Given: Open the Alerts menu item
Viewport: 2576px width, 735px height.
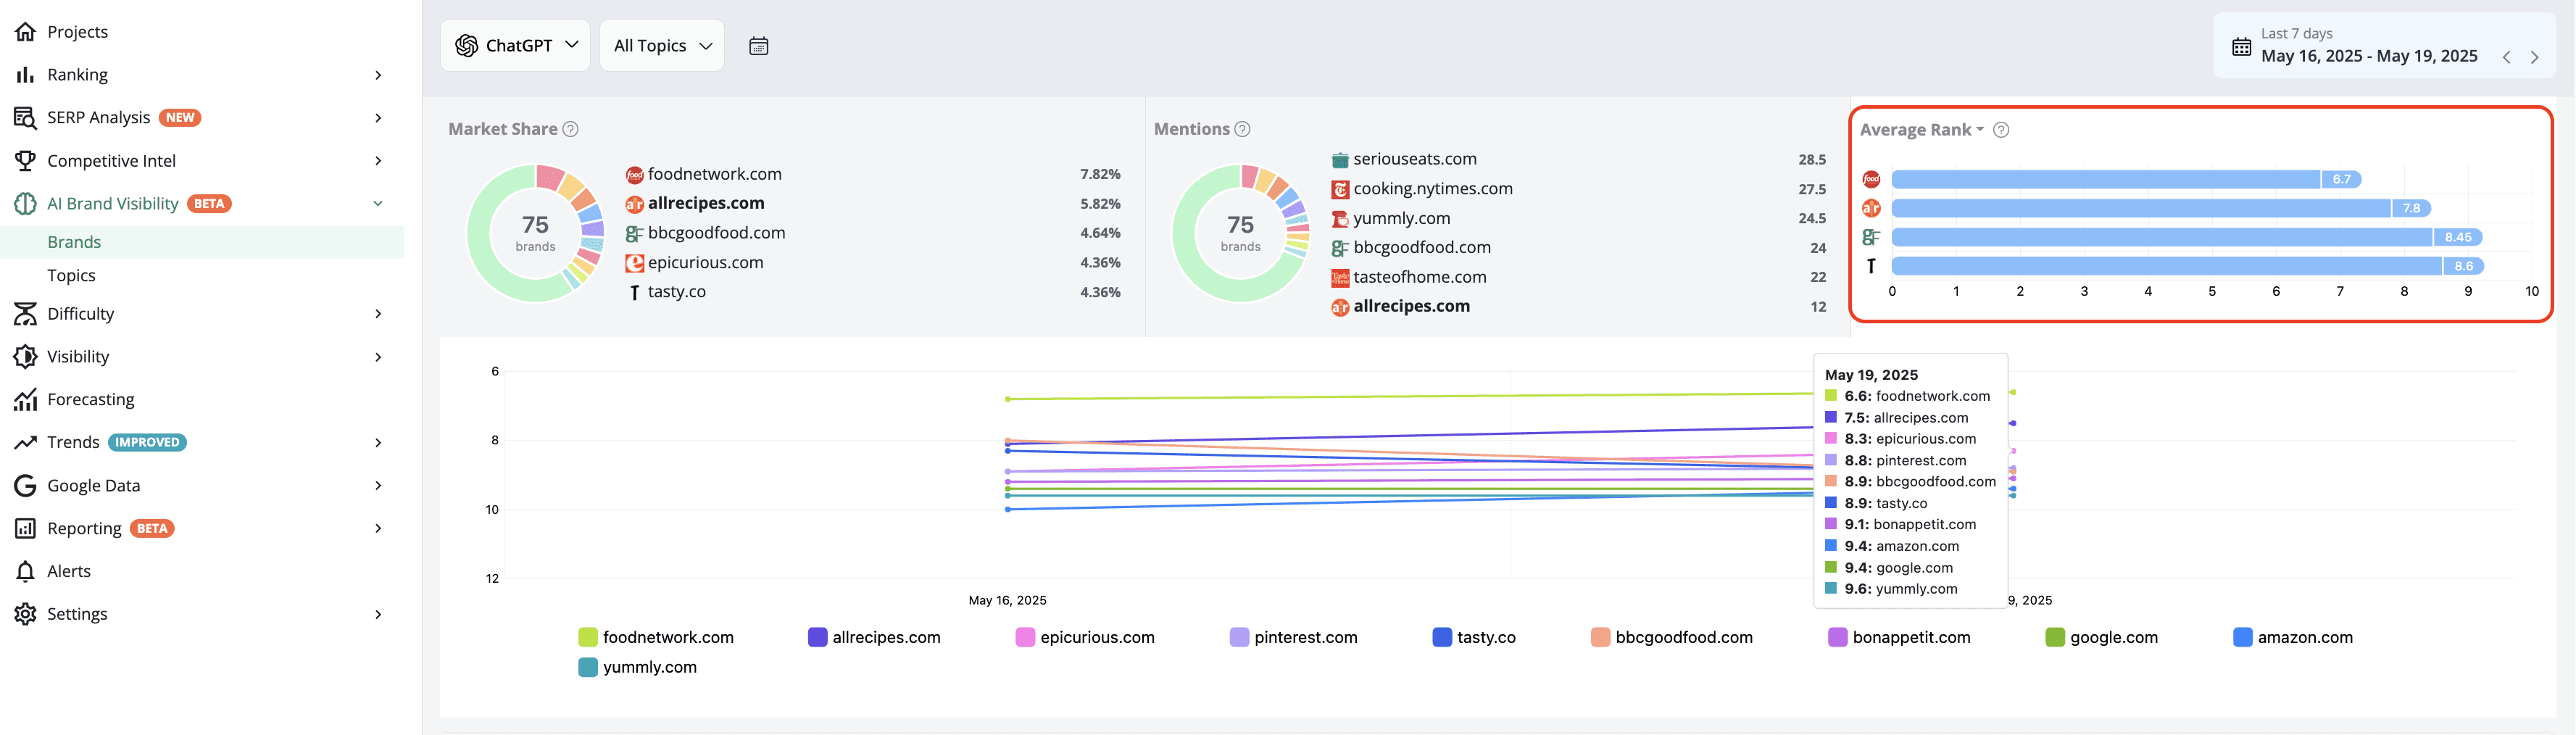Looking at the screenshot, I should coord(202,571).
